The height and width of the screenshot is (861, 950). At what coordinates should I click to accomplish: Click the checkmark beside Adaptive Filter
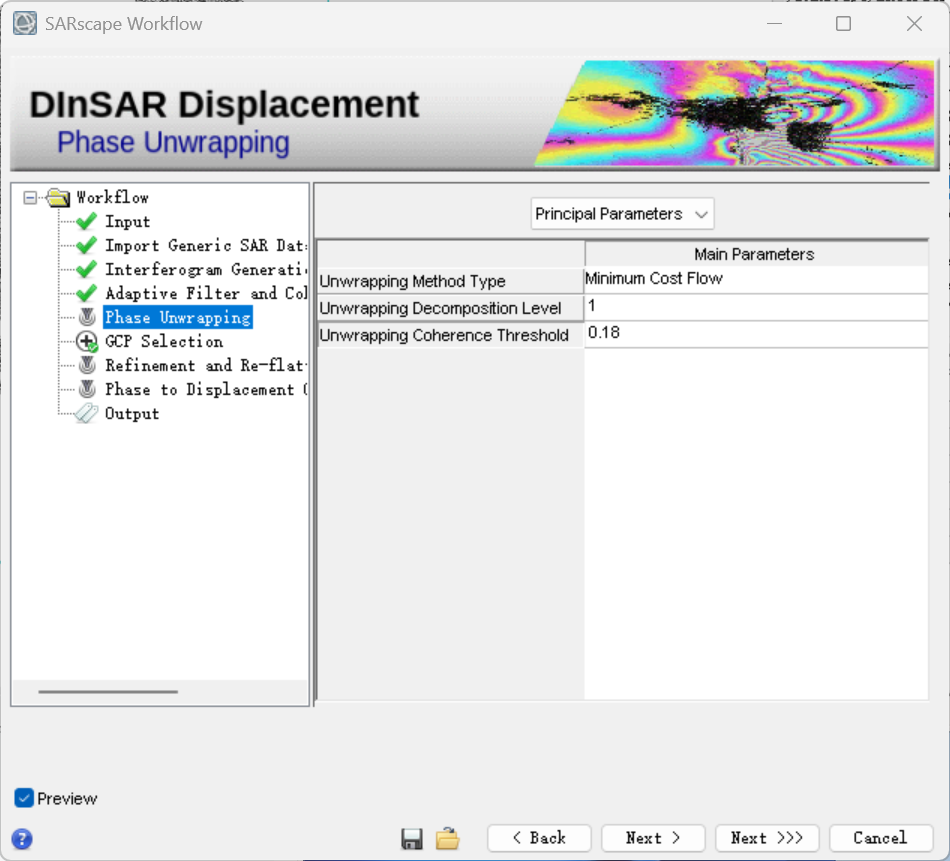(87, 293)
